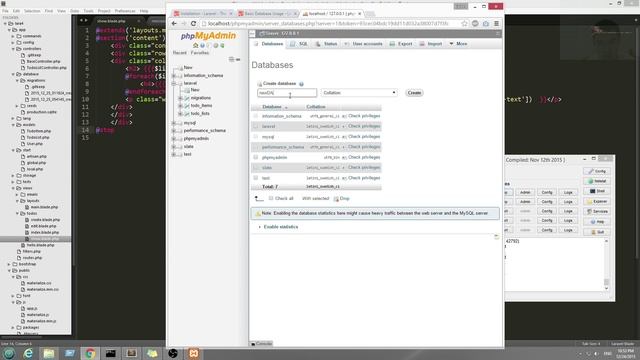Collapse the laravel node in the tree
Viewport: 640px width, 360px height.
tap(174, 83)
